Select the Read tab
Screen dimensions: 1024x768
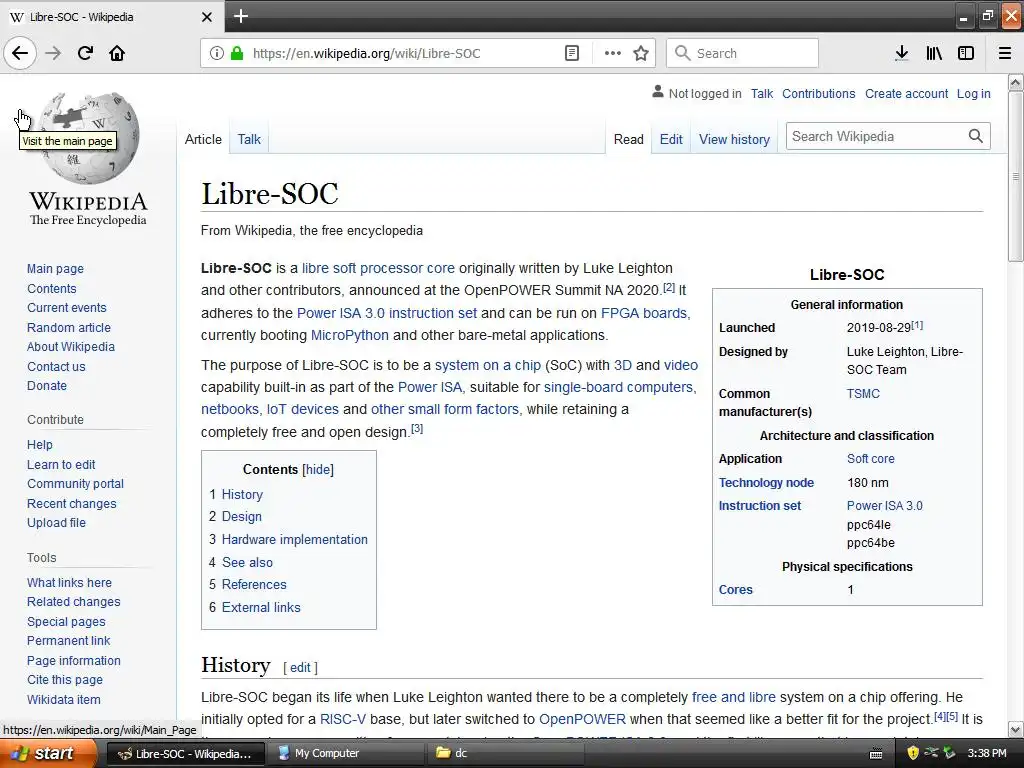[628, 139]
